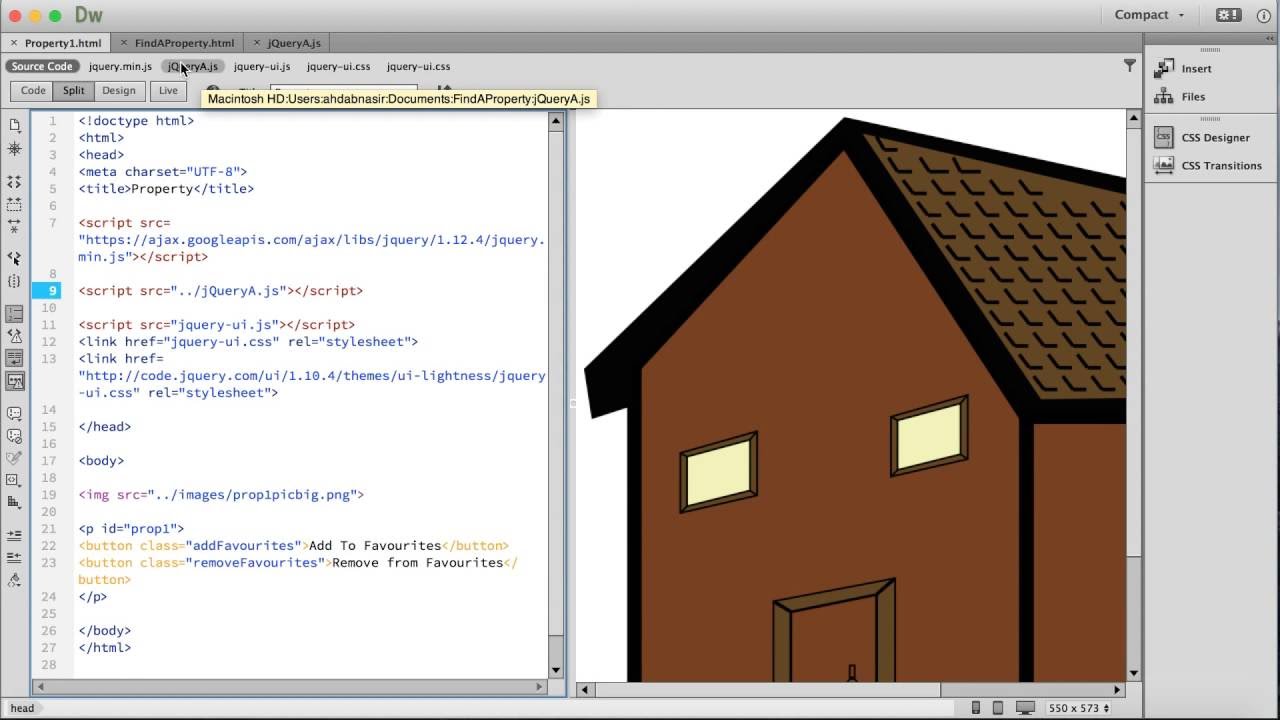
Task: Click the code line "<p id="prop1">"
Action: [131, 529]
